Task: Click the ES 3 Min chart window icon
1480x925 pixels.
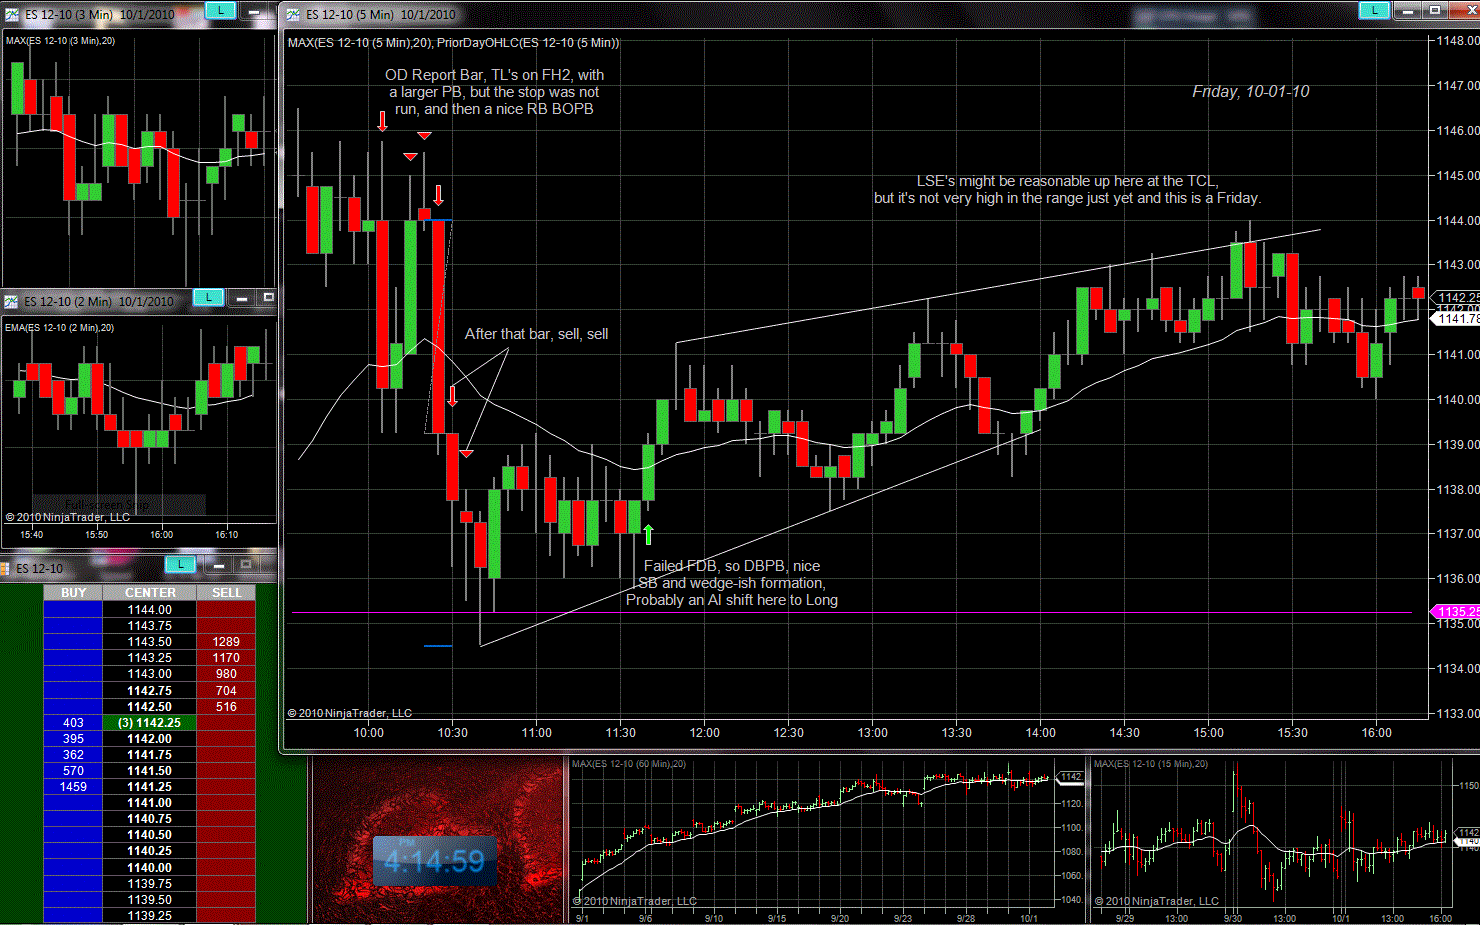Action: tap(12, 14)
